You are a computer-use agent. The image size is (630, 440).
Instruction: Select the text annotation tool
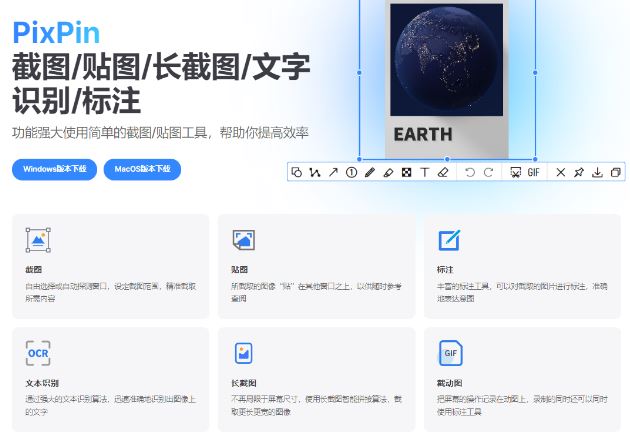pyautogui.click(x=425, y=172)
